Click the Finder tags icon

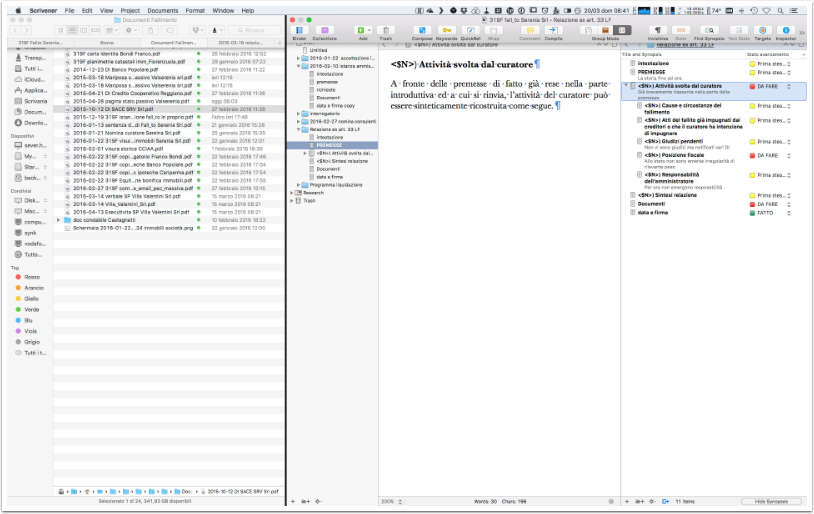169,31
